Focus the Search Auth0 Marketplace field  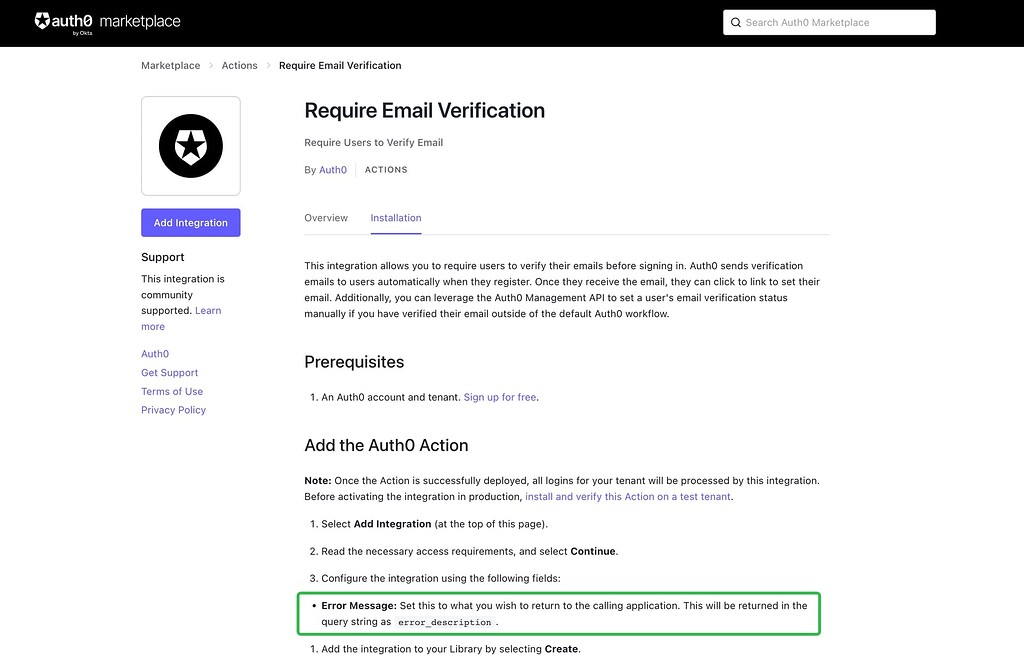click(829, 22)
